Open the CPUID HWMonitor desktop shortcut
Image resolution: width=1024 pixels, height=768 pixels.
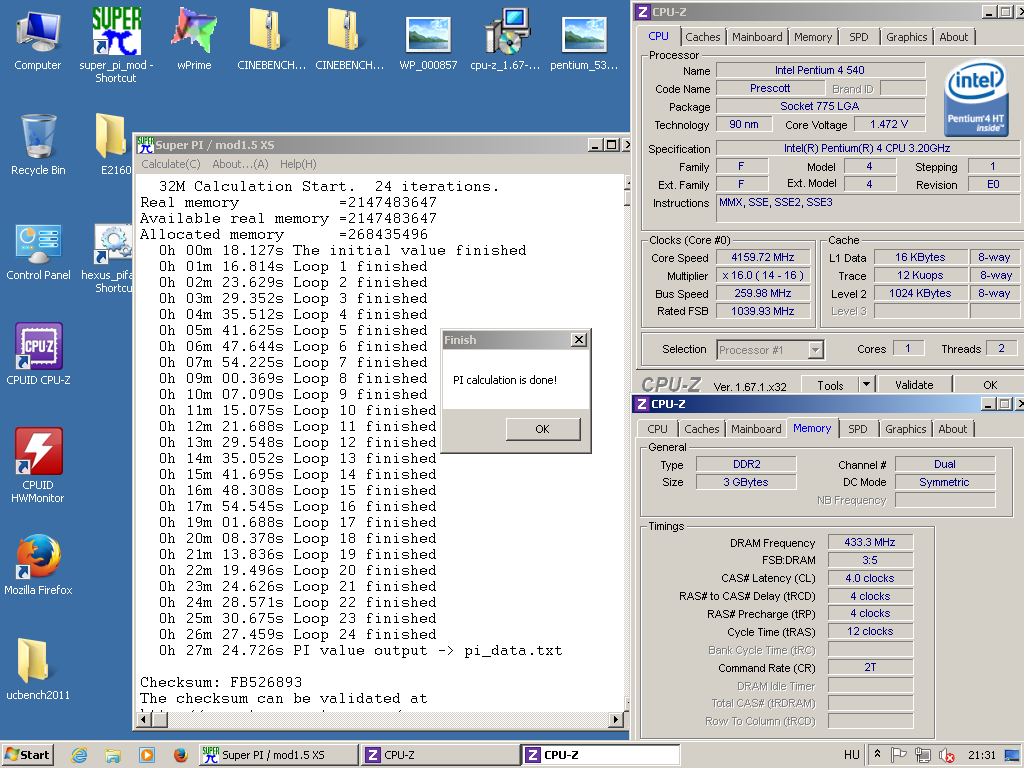(x=38, y=465)
